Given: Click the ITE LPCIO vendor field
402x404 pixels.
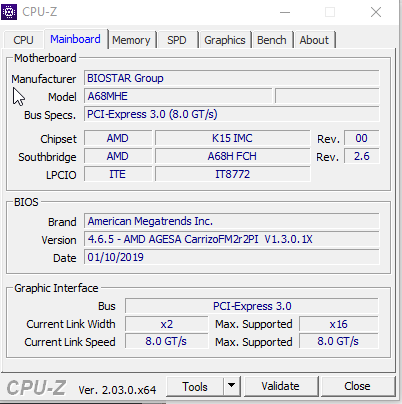Looking at the screenshot, I should (118, 174).
